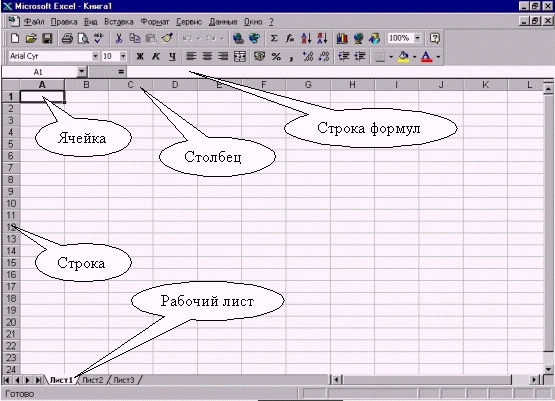Open the Borders dropdown arrow
The height and width of the screenshot is (401, 555).
391,57
